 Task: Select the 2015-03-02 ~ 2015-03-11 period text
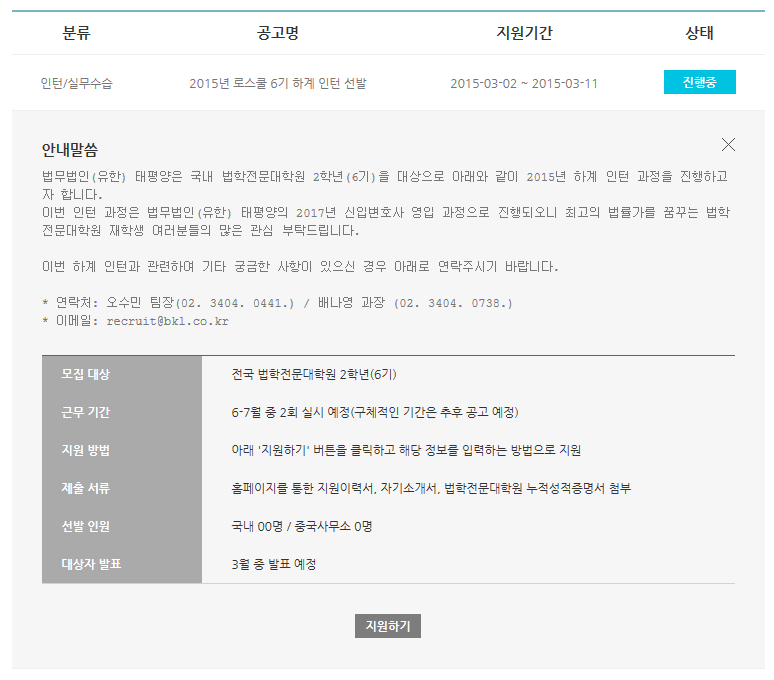tap(524, 83)
